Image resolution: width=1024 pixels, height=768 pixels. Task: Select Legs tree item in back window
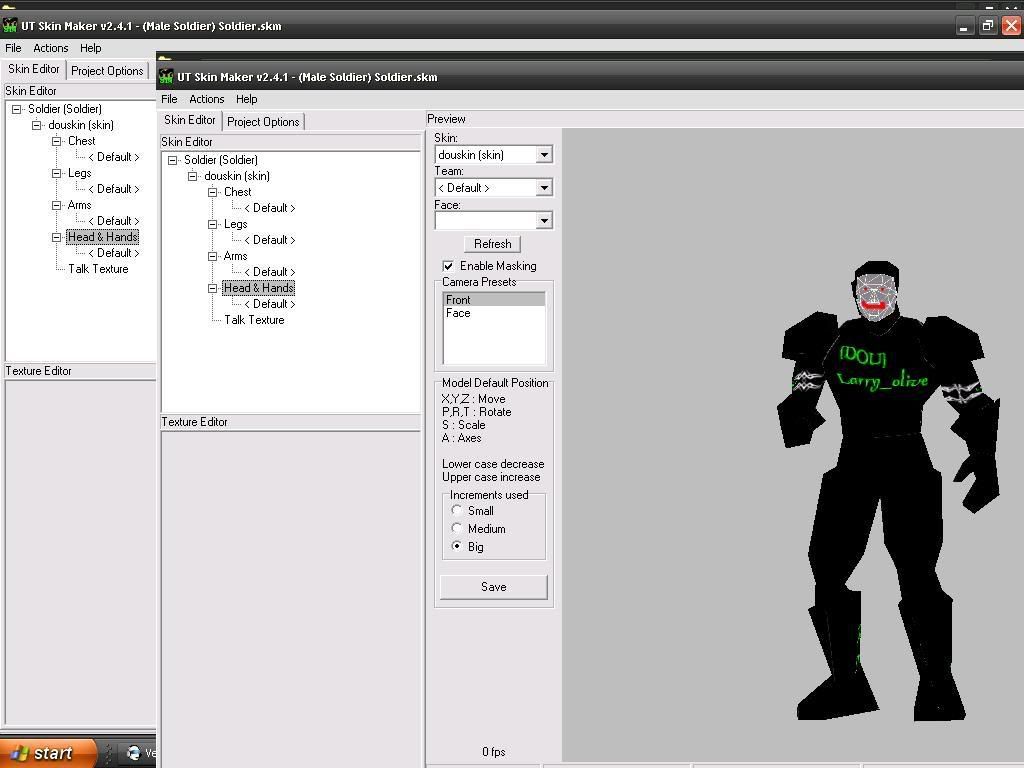(79, 173)
